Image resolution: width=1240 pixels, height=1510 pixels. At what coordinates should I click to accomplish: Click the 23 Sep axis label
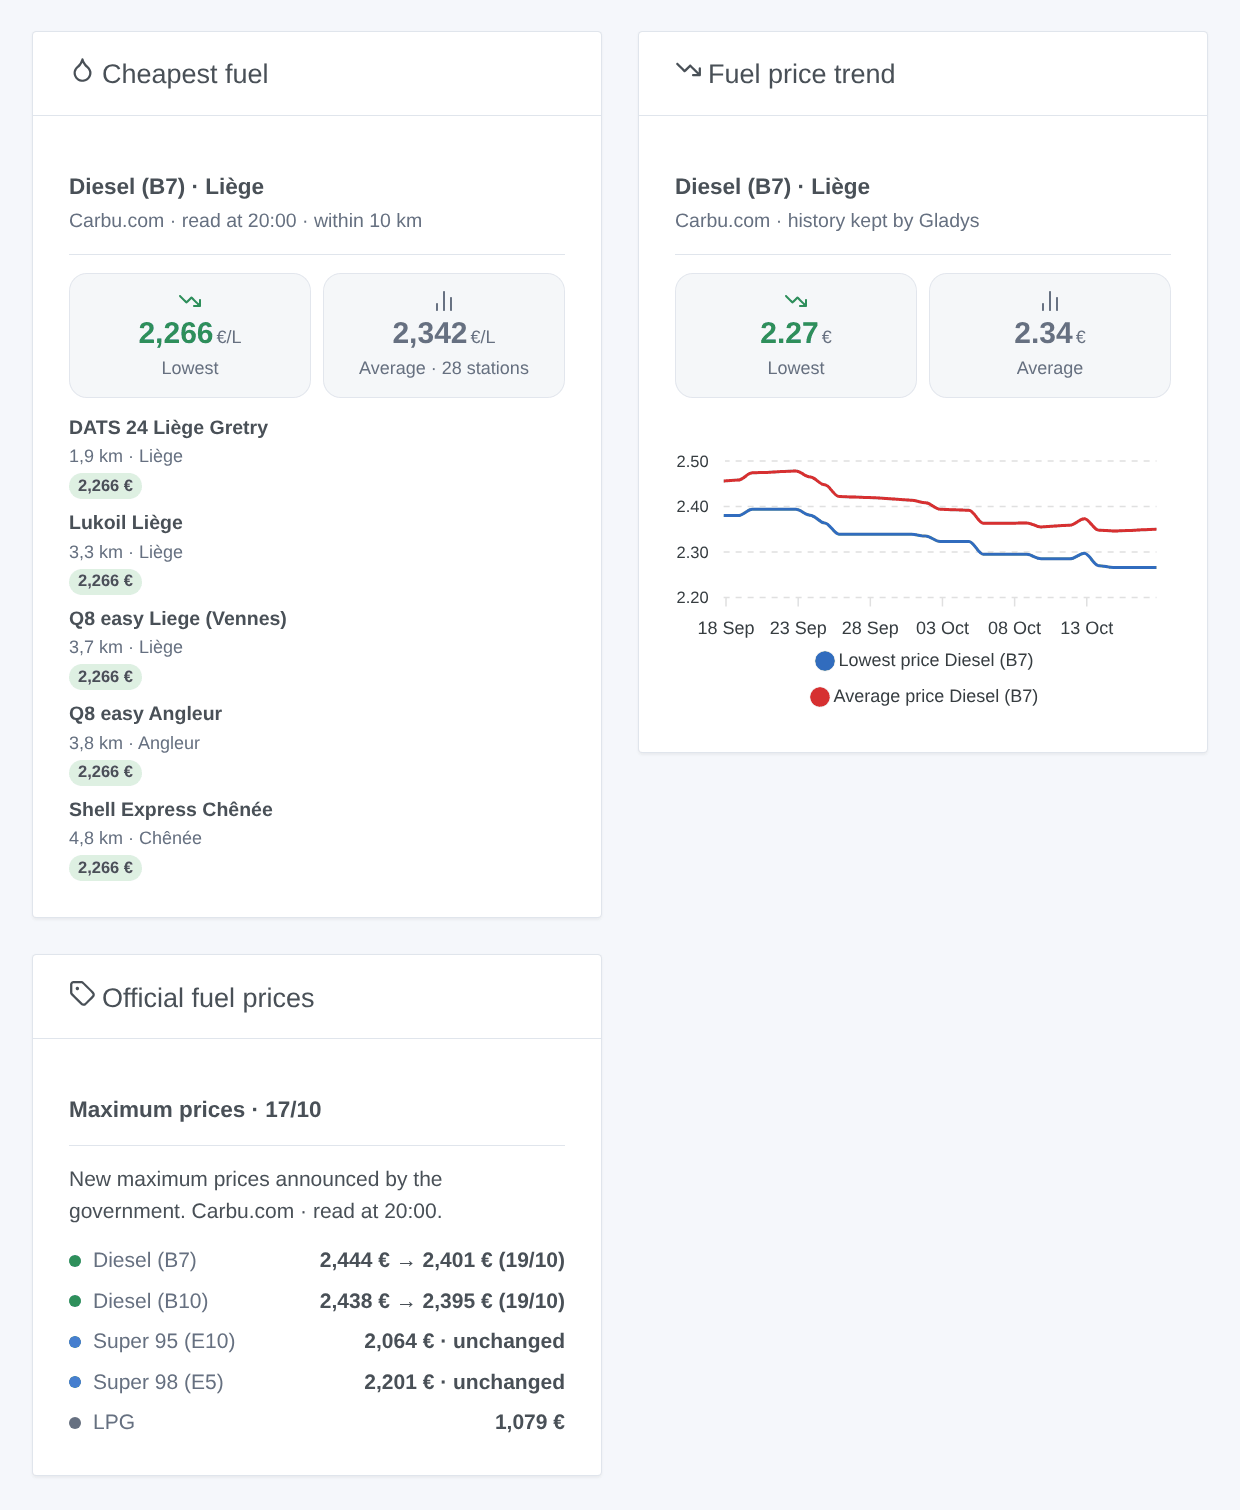pos(798,628)
